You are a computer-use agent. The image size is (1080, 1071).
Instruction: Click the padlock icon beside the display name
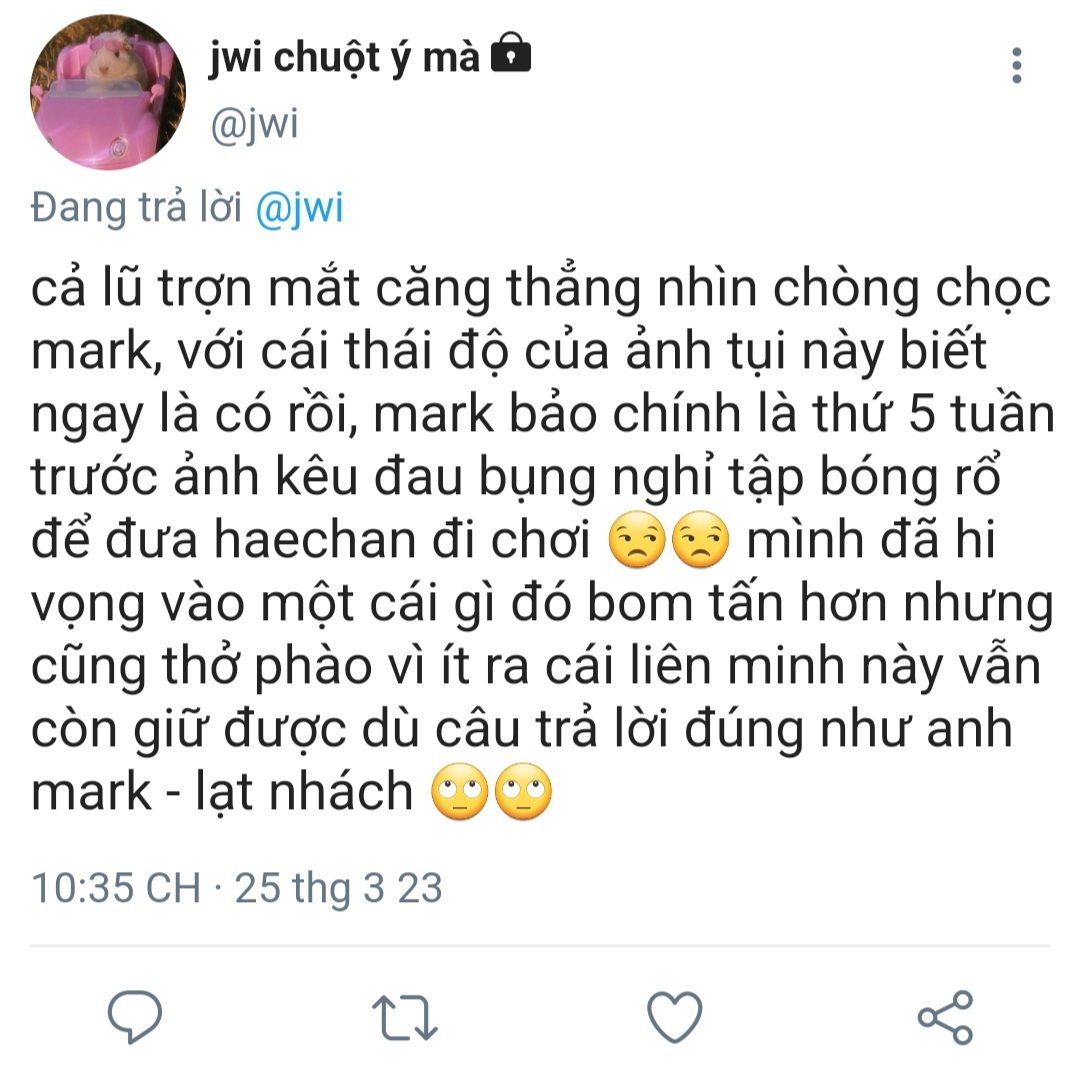(510, 52)
